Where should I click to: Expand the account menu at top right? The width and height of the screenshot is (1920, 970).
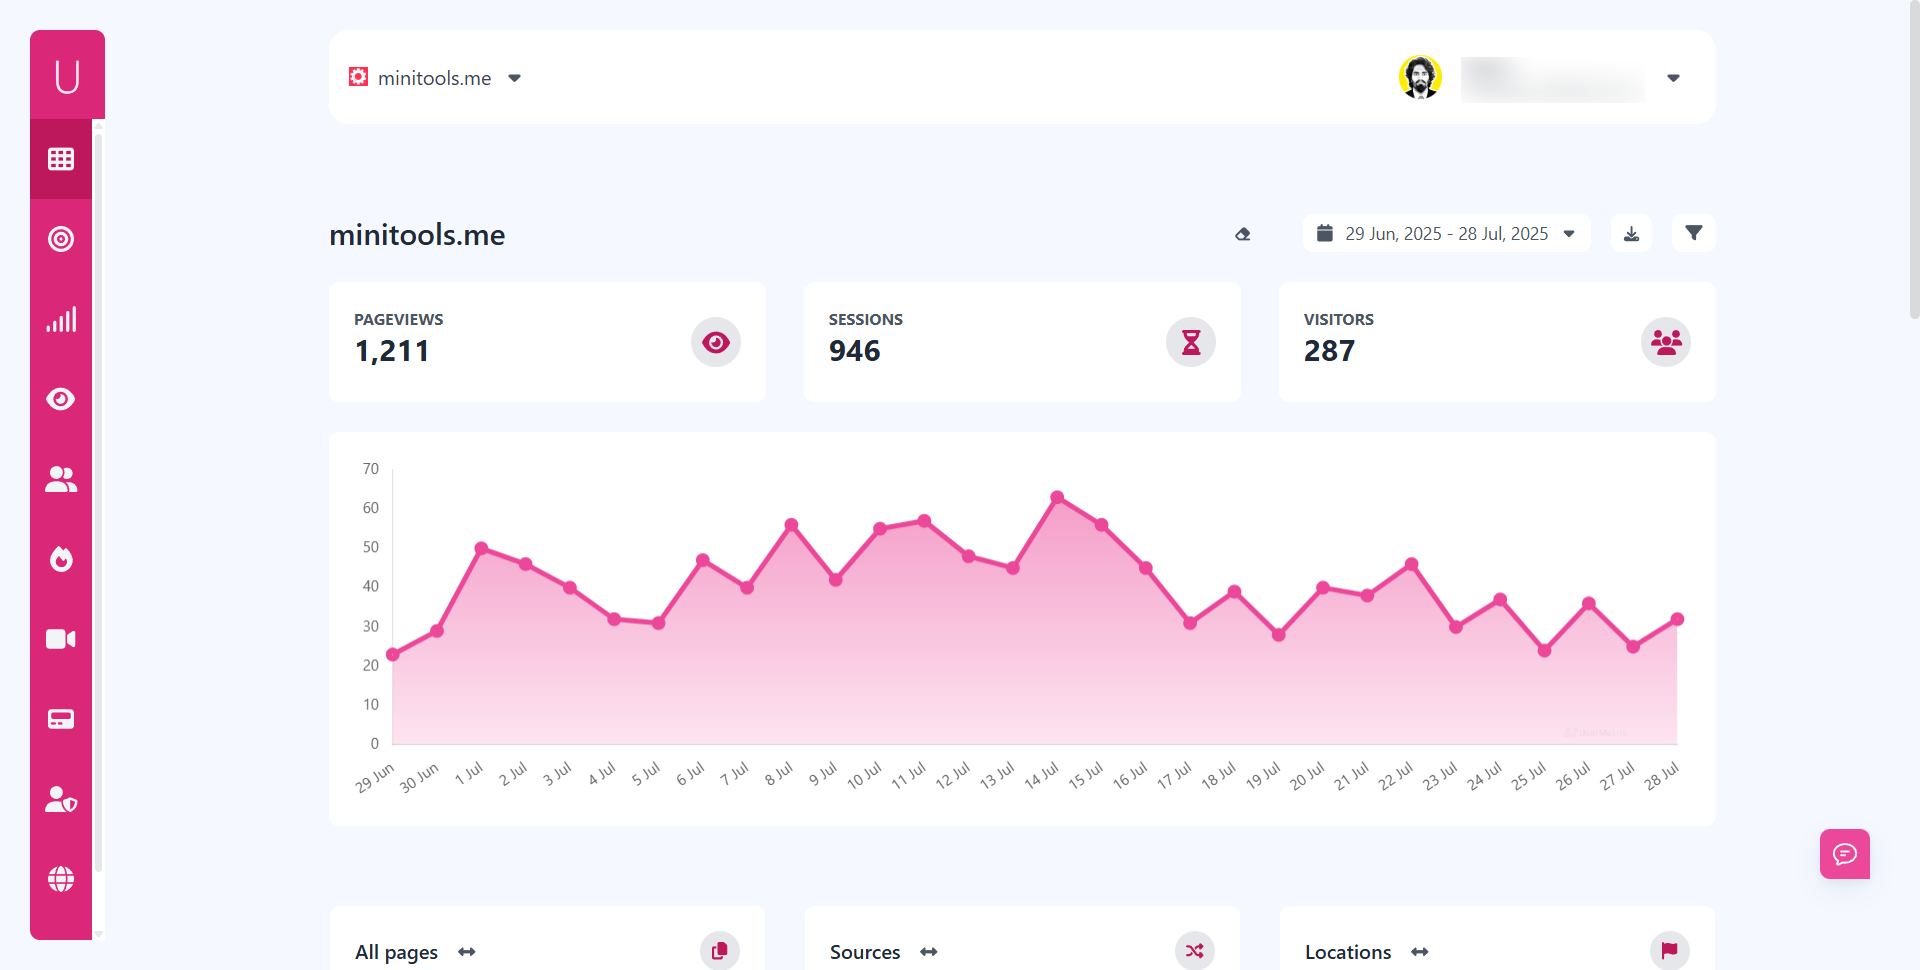pyautogui.click(x=1673, y=78)
